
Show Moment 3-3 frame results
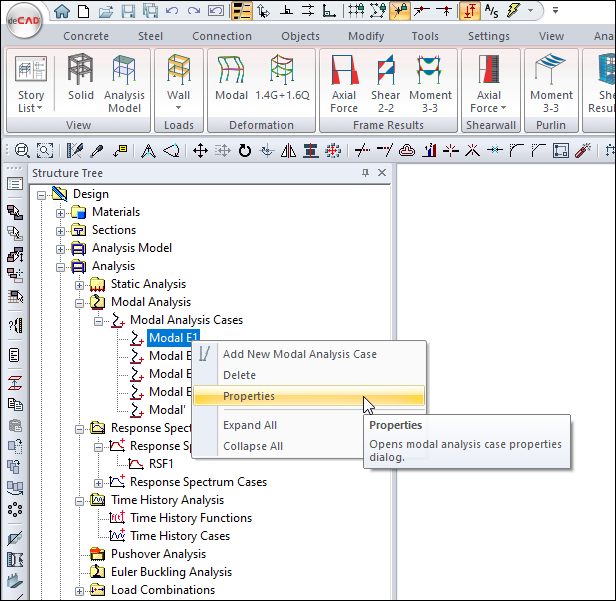(430, 83)
